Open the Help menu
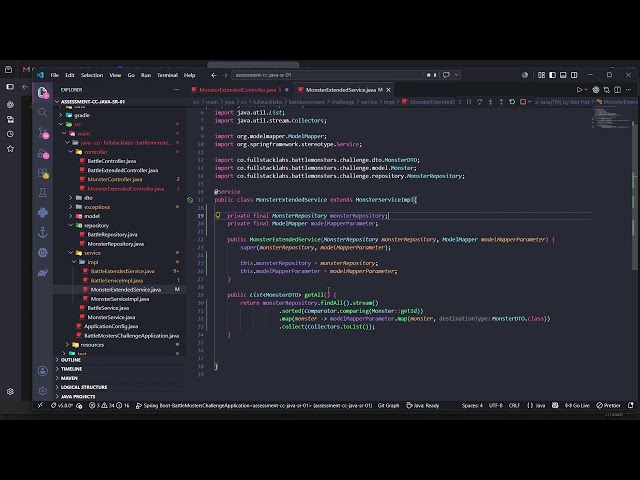 [x=189, y=75]
